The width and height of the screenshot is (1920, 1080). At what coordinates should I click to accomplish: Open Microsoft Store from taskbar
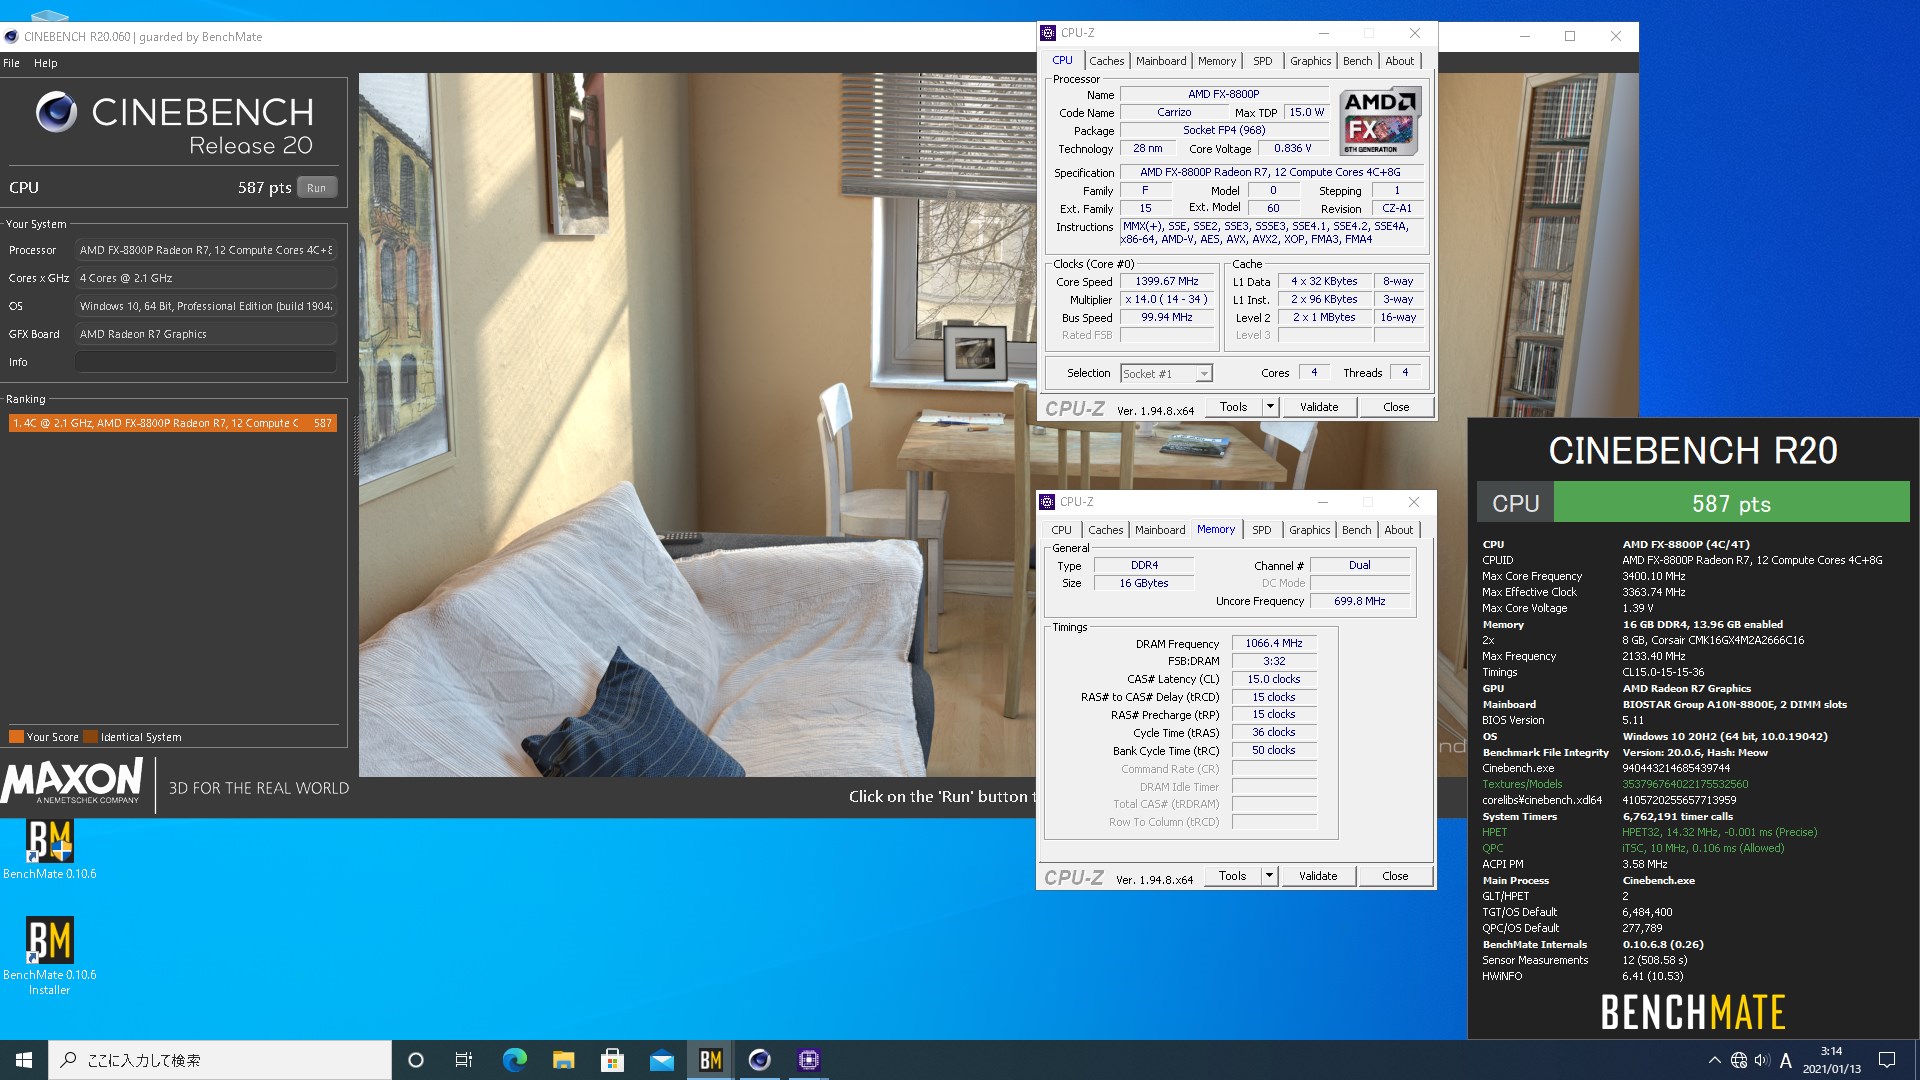point(612,1060)
